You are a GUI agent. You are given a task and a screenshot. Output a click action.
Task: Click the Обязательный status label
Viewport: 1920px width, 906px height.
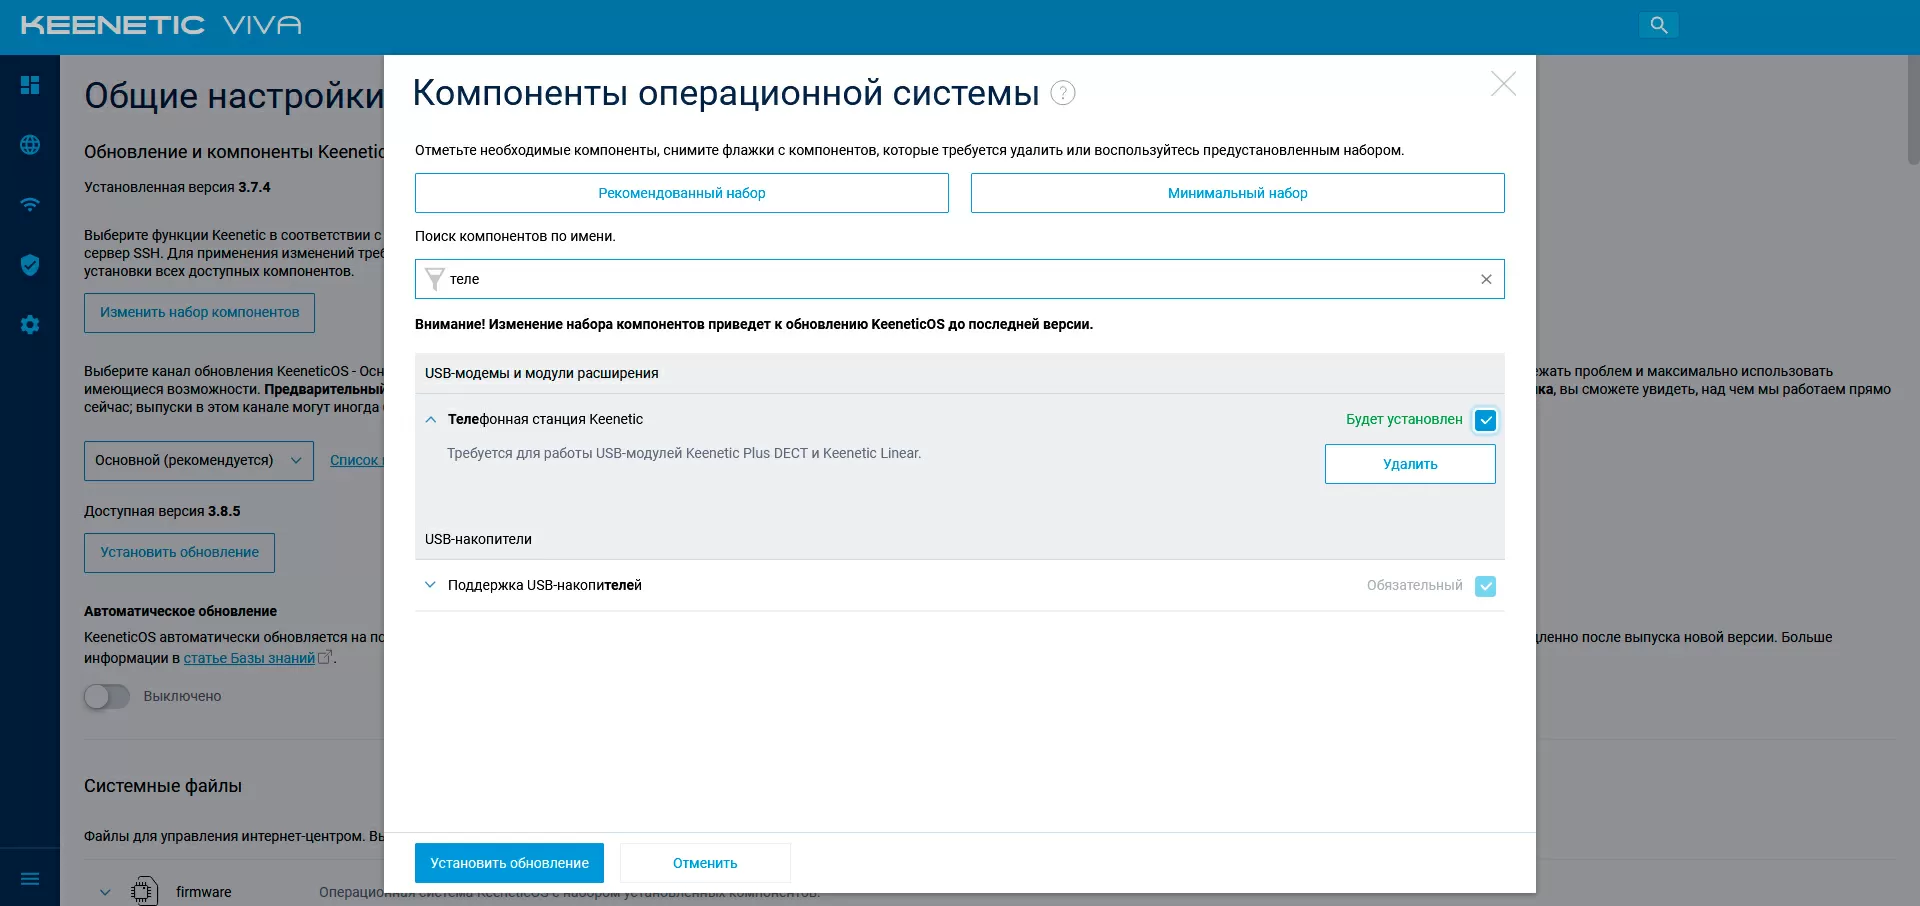click(x=1415, y=586)
